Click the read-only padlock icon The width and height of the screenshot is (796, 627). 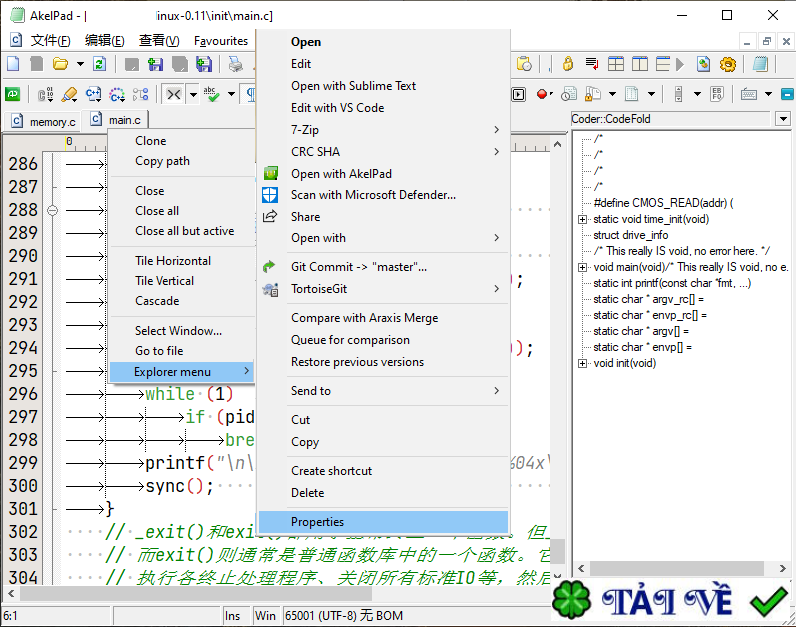tap(567, 64)
